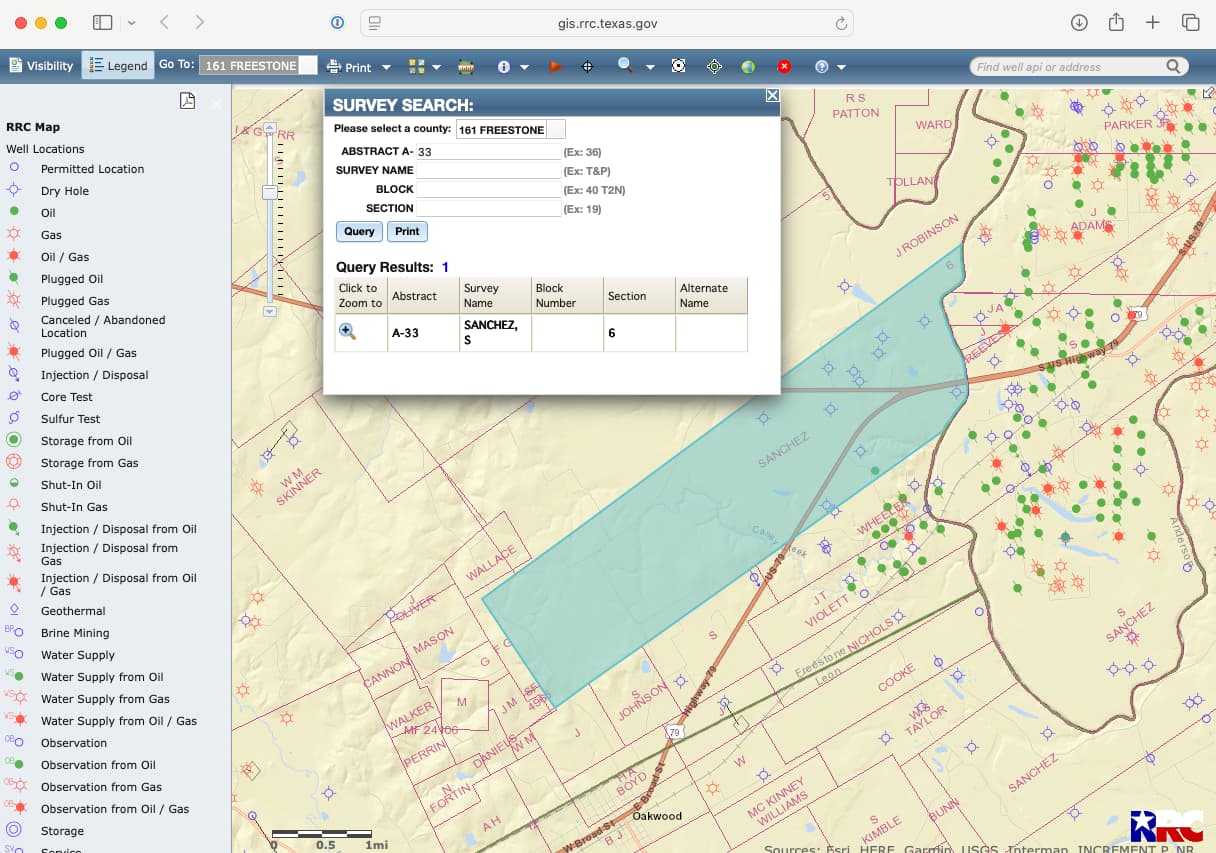
Task: Click the map zoom slider handle
Action: [x=269, y=192]
